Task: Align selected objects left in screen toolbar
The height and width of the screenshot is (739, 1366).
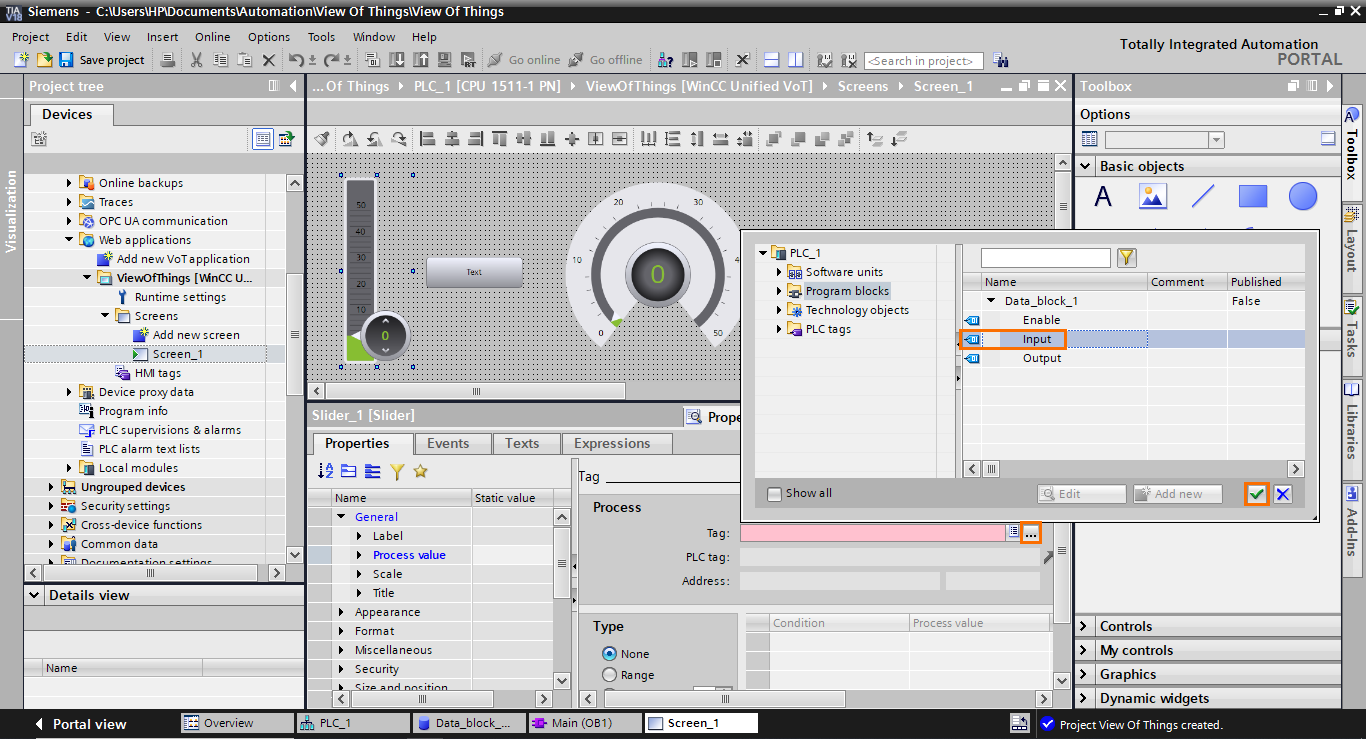Action: tap(428, 138)
